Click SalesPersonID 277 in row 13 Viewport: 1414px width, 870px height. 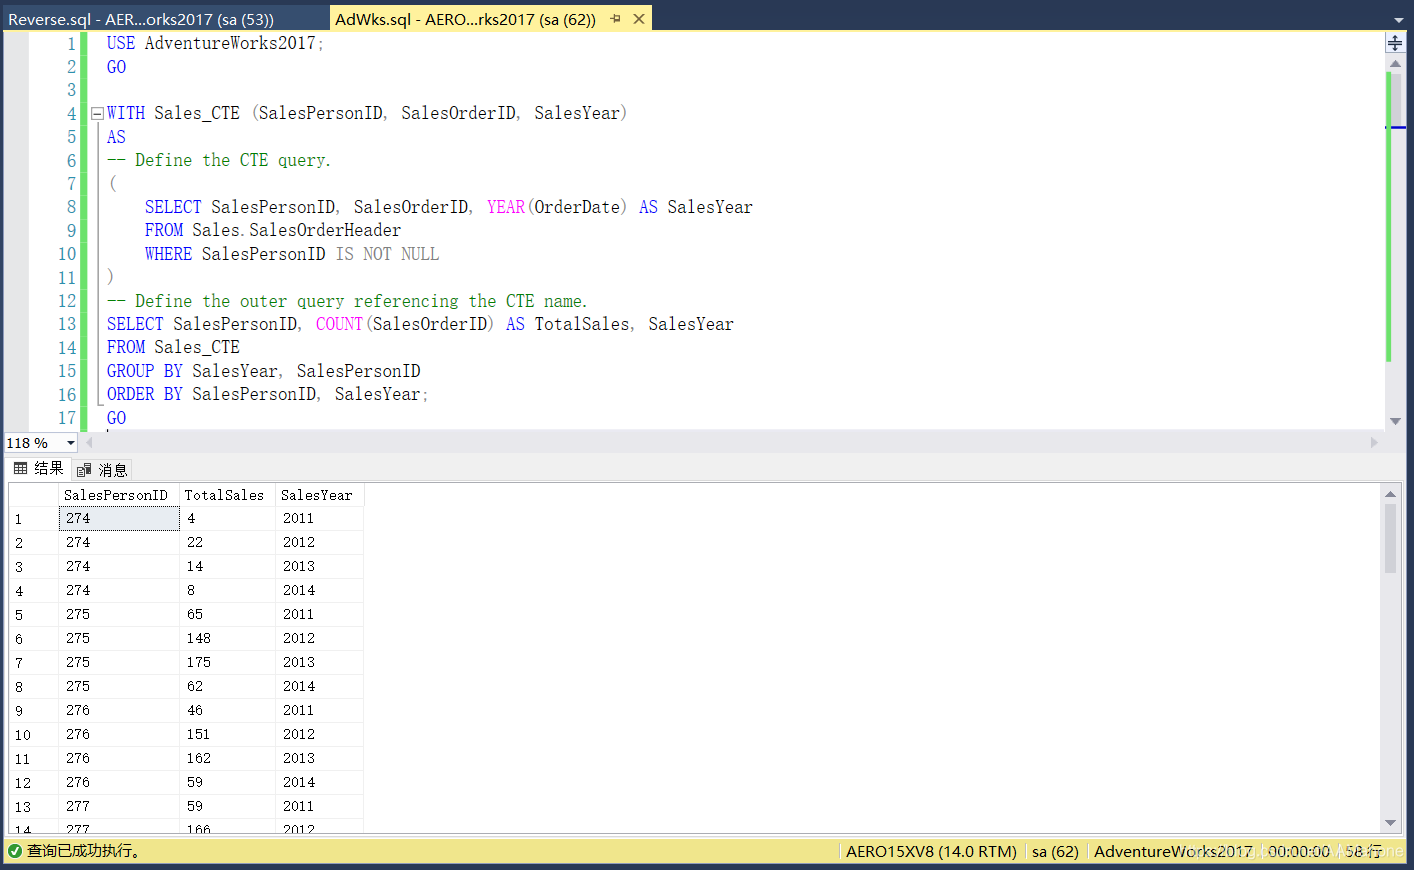point(119,806)
